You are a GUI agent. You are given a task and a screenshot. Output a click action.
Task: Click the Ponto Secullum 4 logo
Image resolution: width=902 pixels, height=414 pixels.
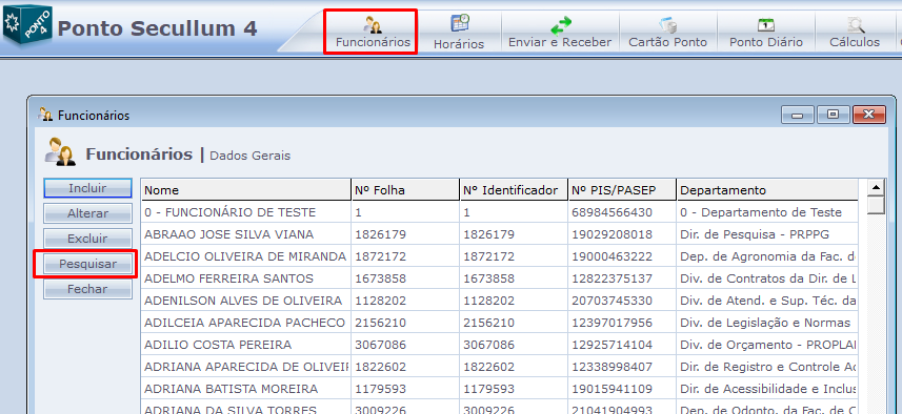[23, 26]
